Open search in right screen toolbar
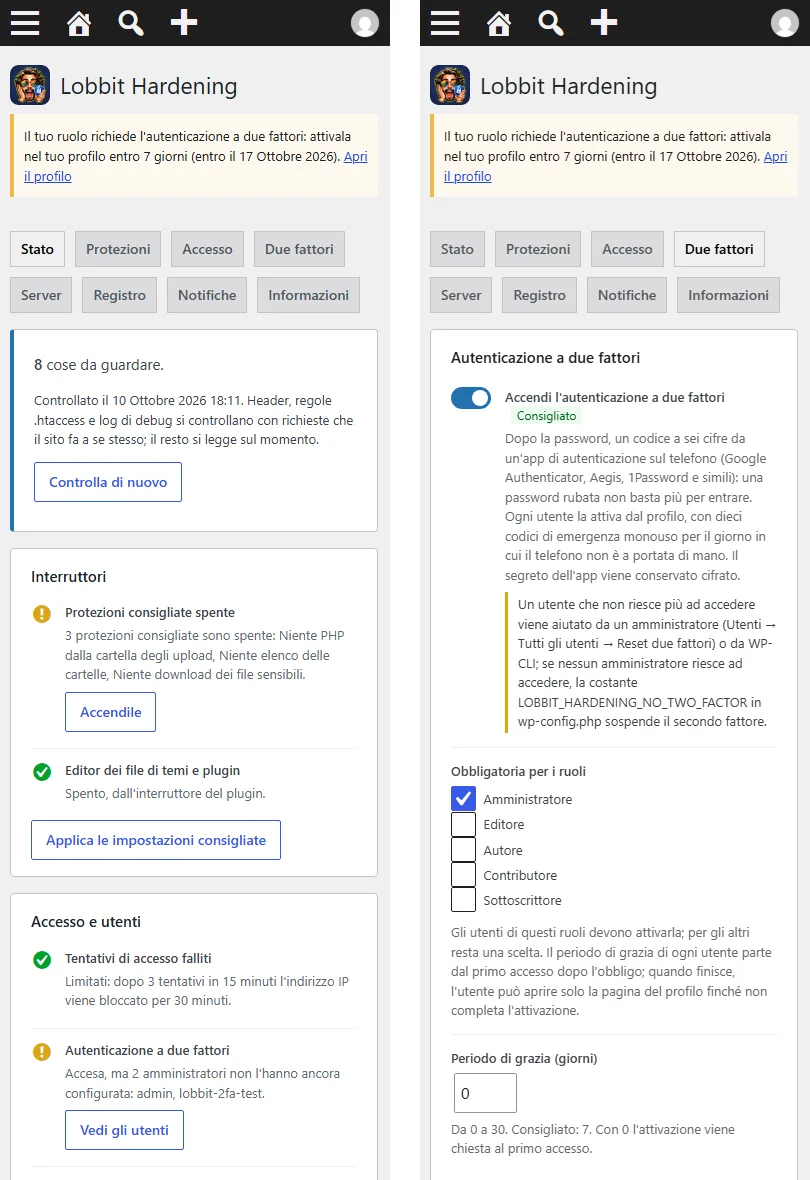Viewport: 810px width, 1180px height. click(x=551, y=23)
